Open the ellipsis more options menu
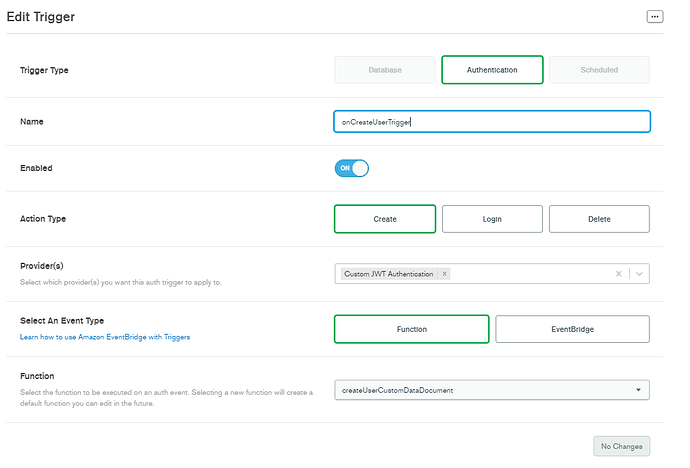Image resolution: width=690 pixels, height=468 pixels. pyautogui.click(x=655, y=17)
